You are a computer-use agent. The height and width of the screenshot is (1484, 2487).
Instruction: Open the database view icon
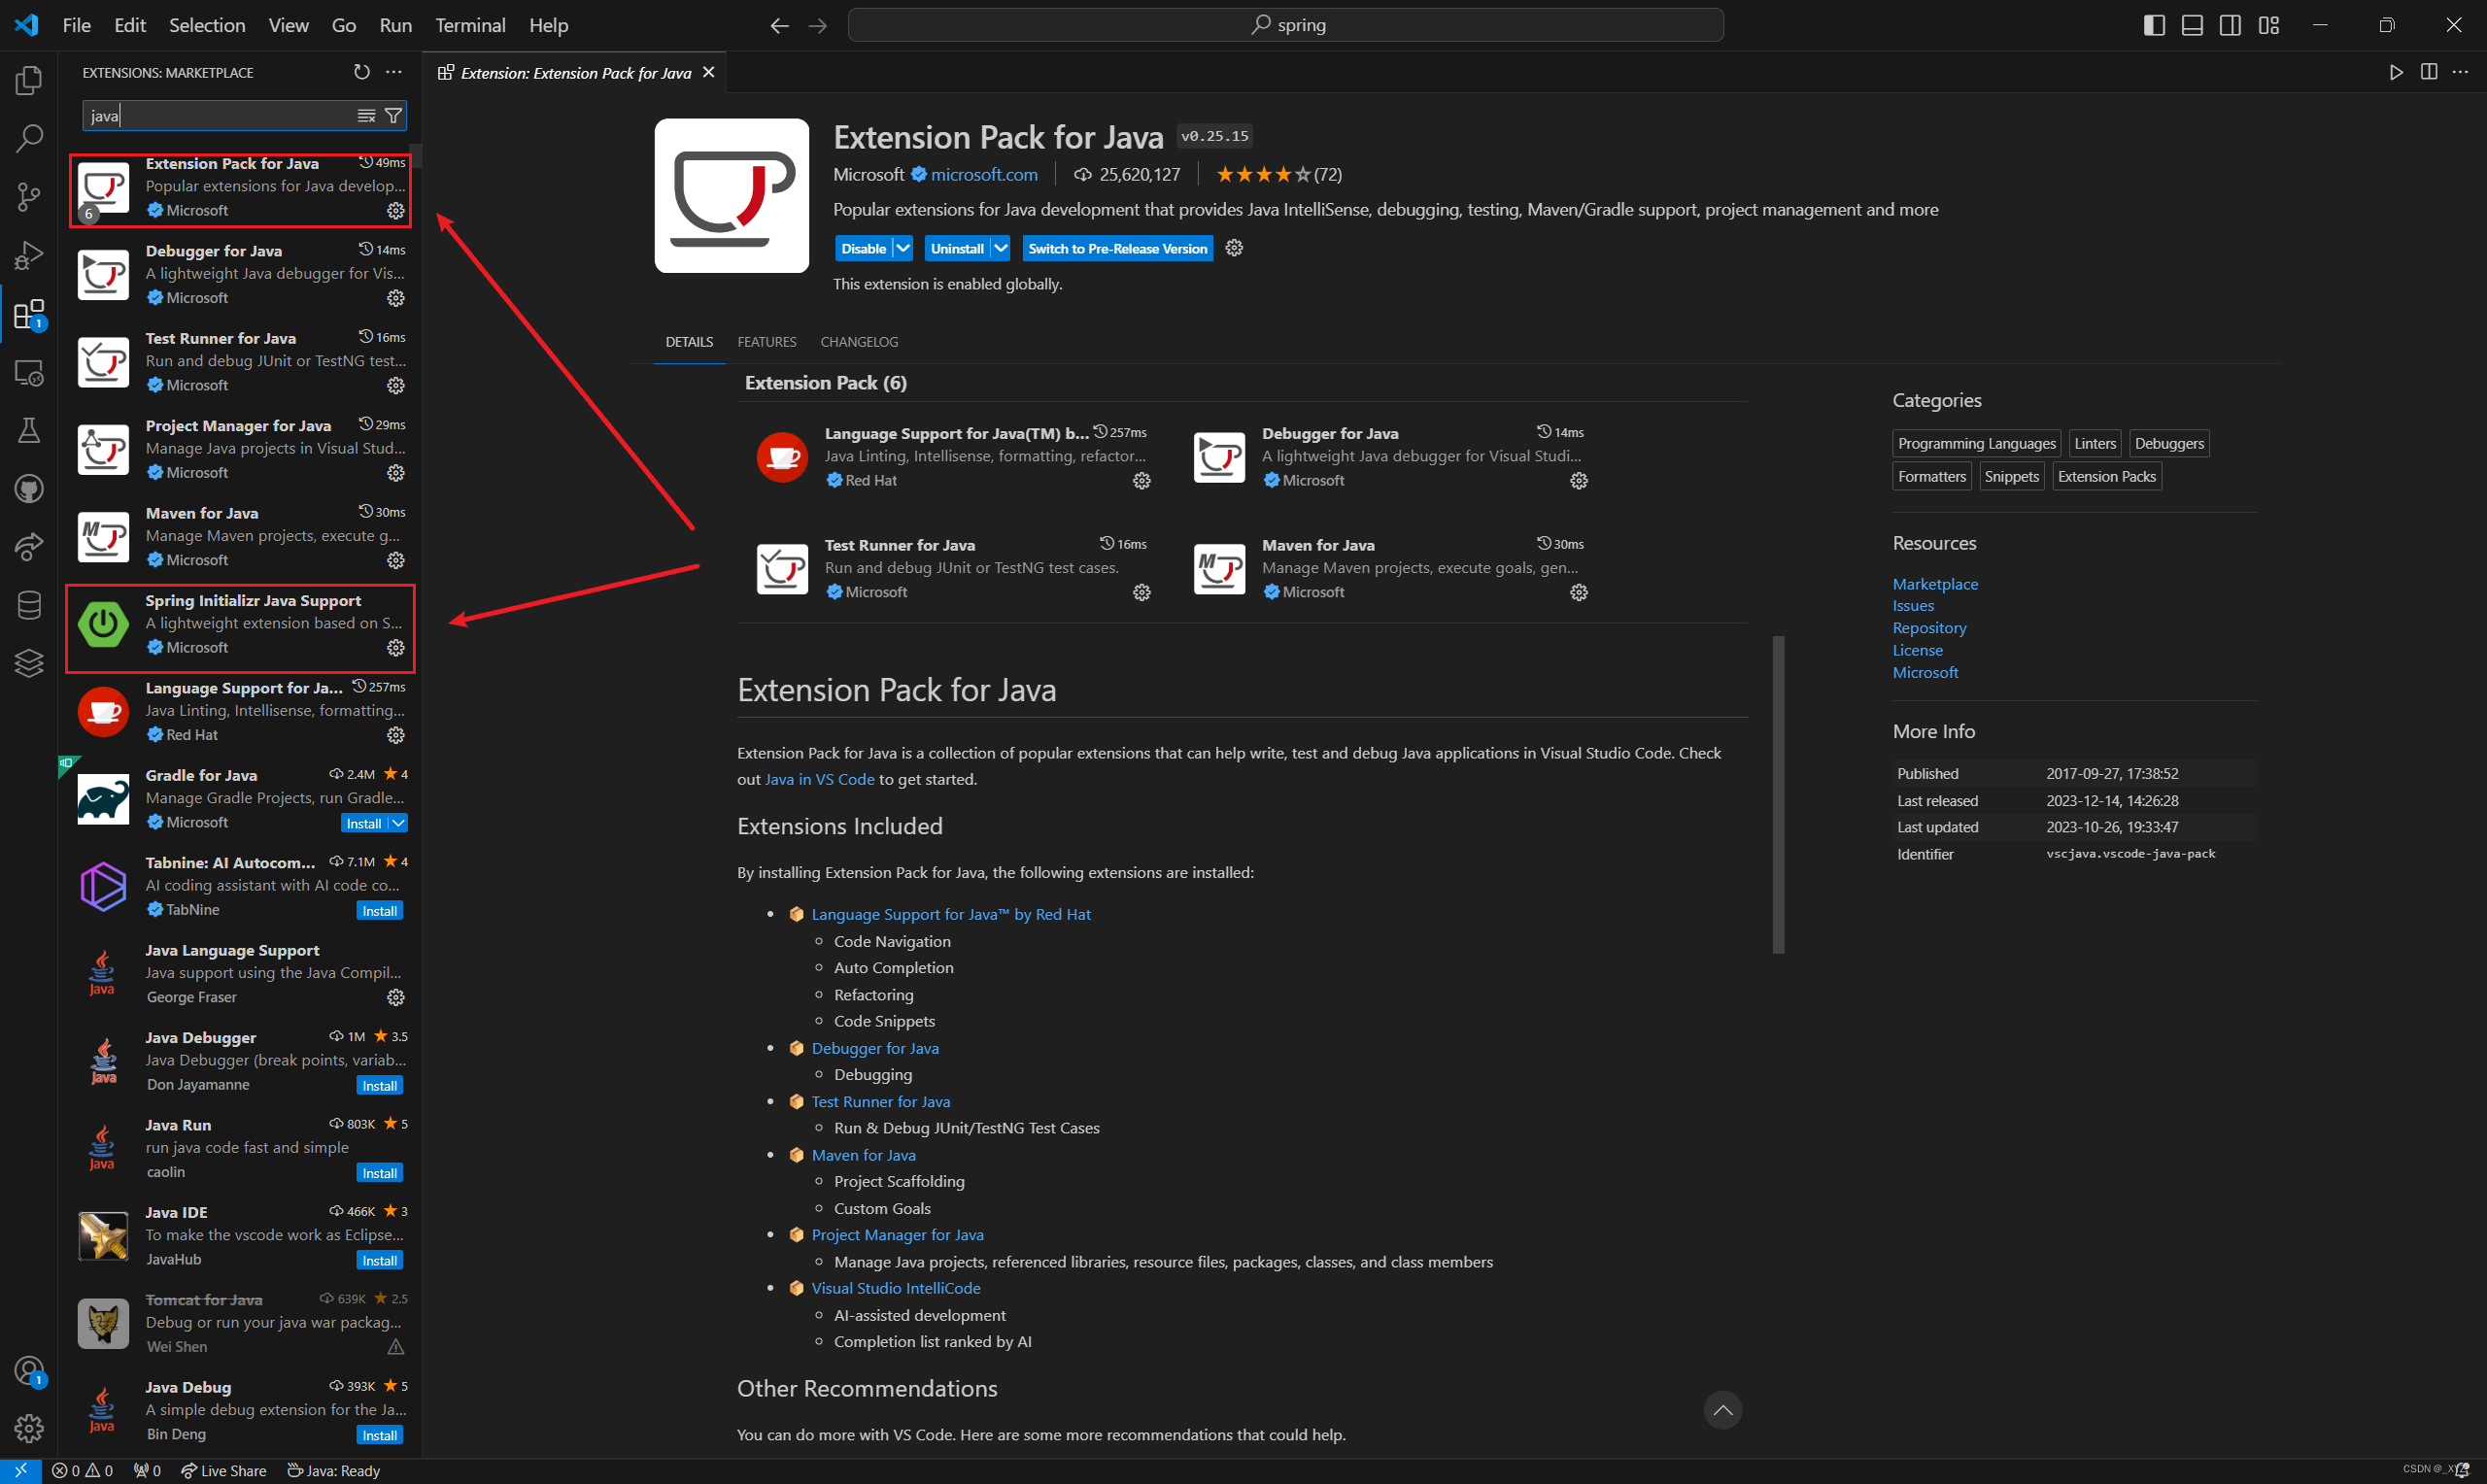tap(29, 605)
